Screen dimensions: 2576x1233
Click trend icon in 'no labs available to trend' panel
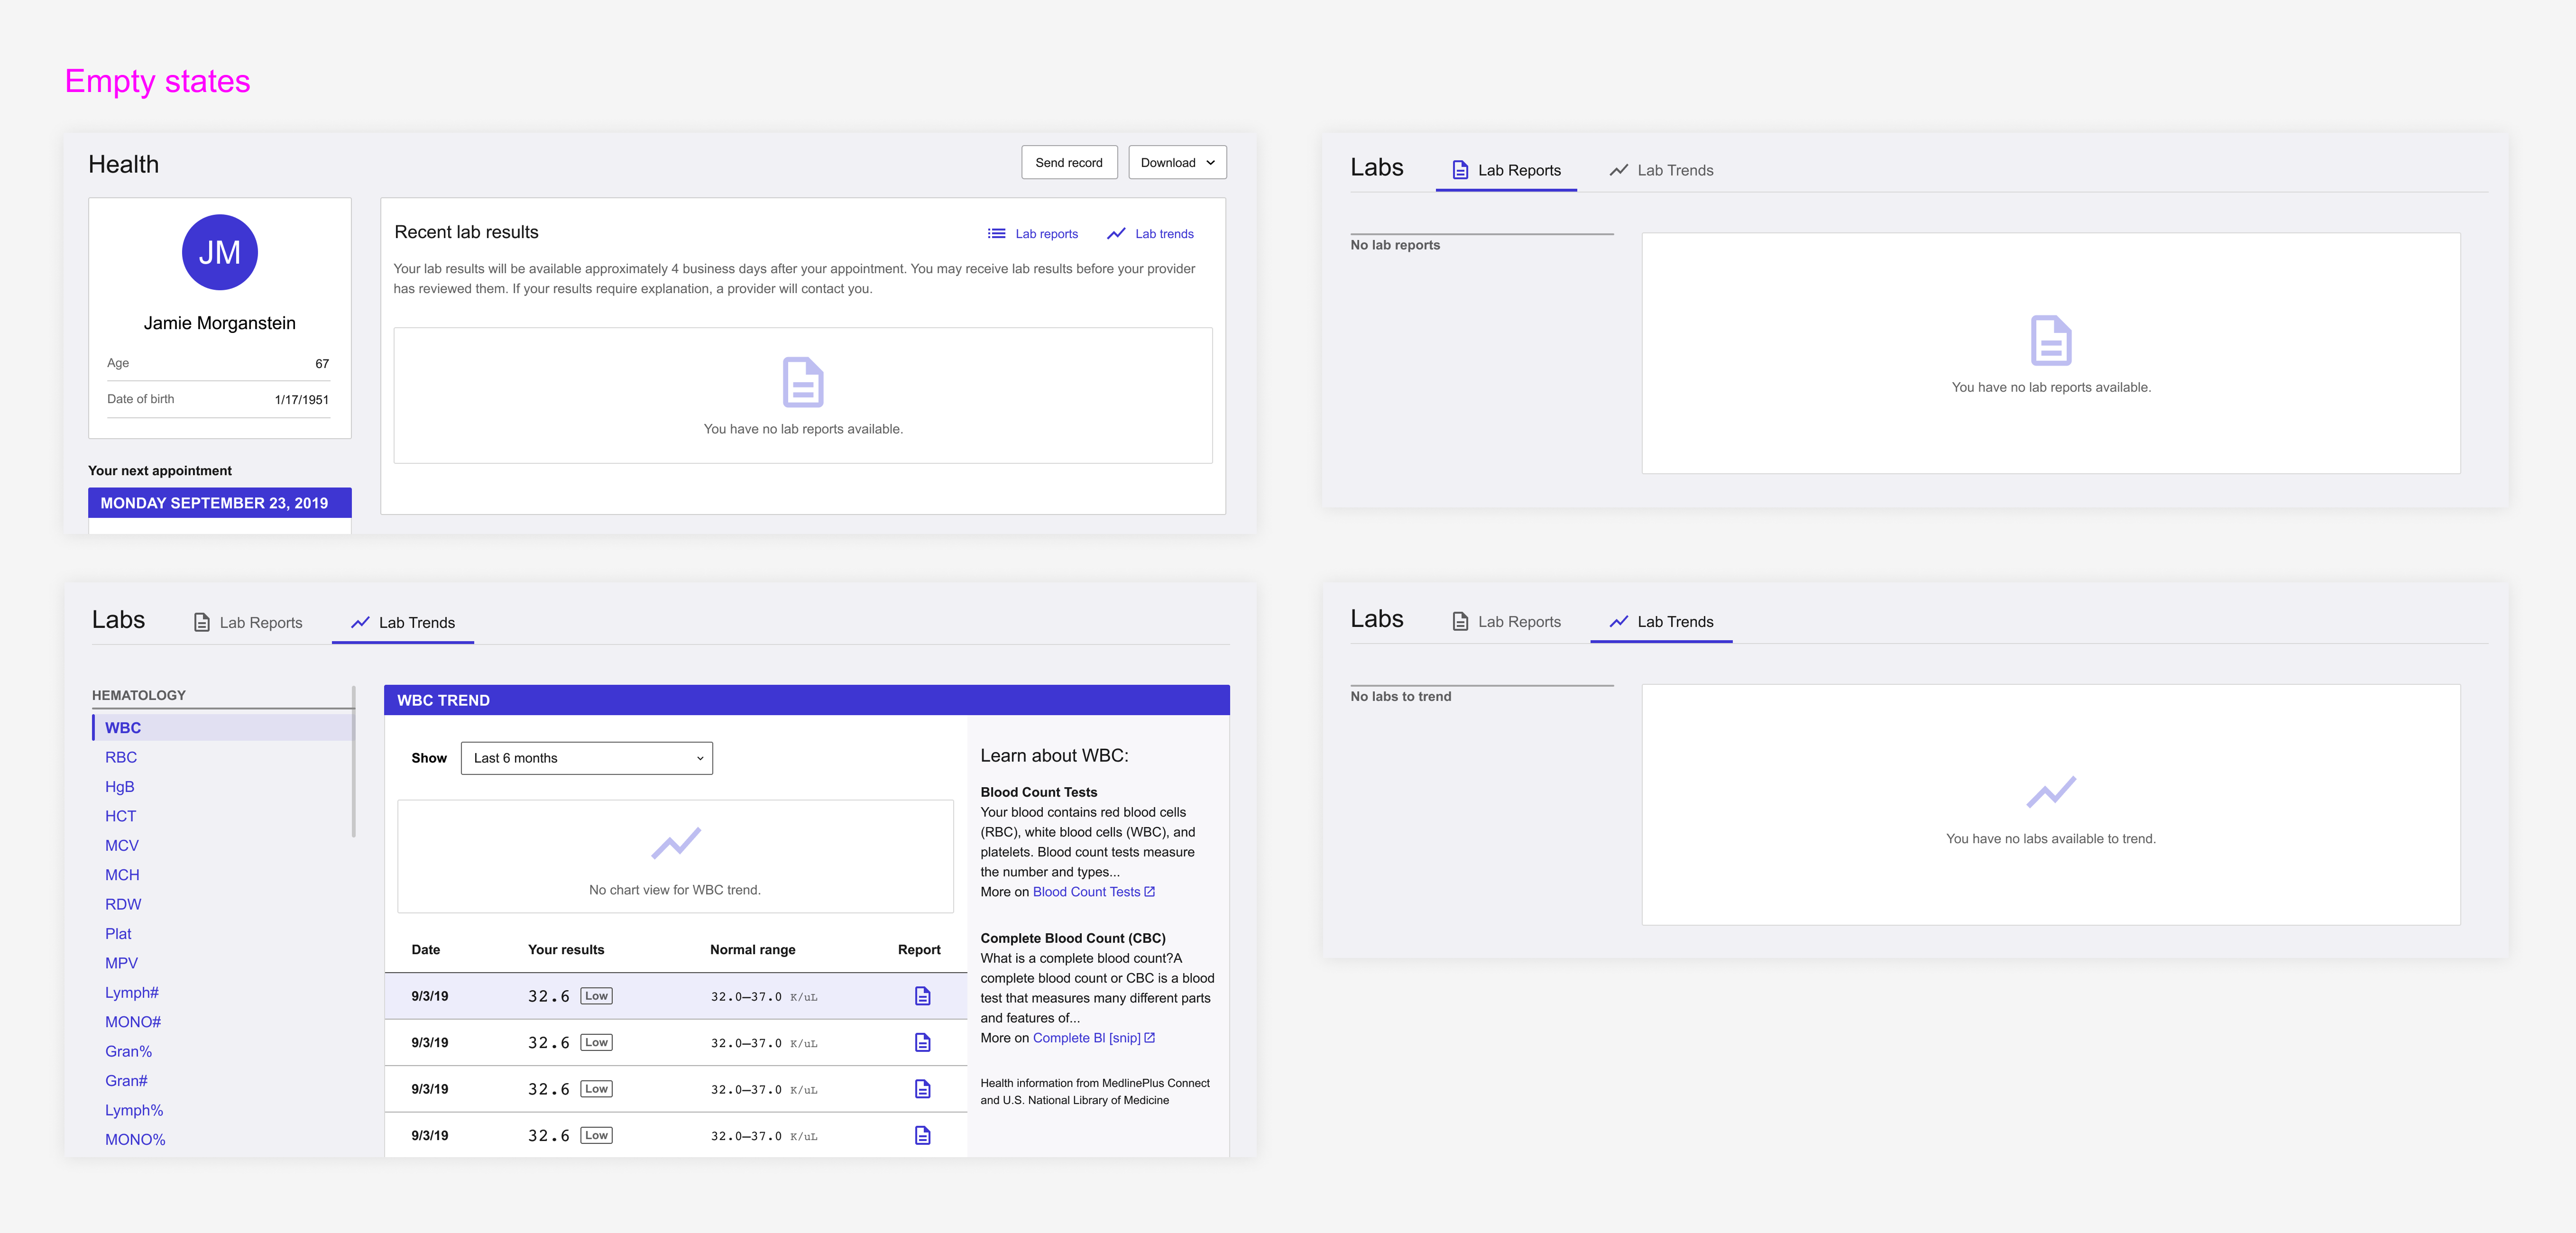(2051, 792)
